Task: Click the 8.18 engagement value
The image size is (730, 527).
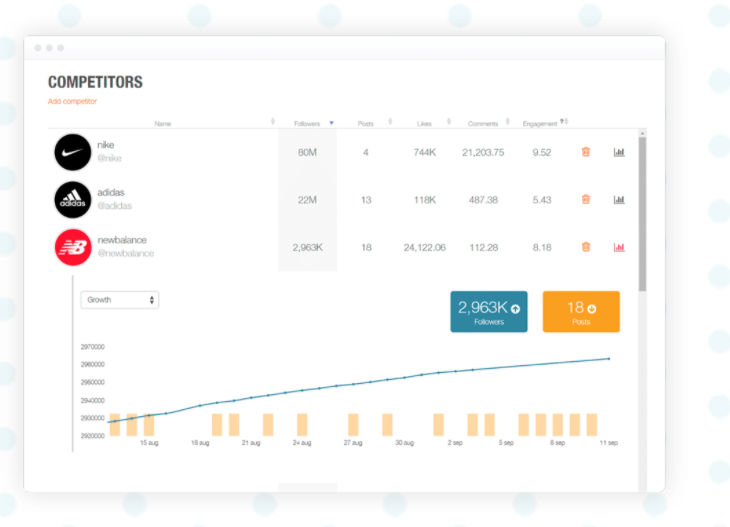Action: click(x=542, y=247)
